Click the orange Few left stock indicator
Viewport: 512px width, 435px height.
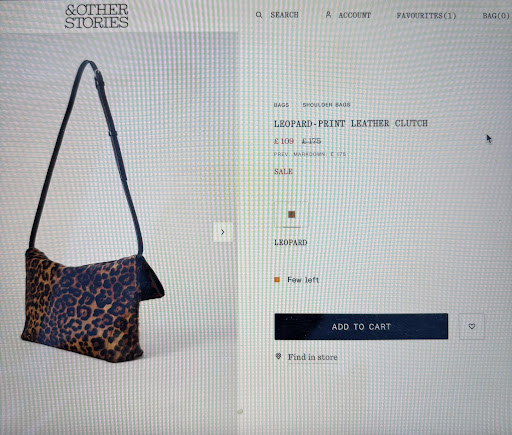pos(277,280)
